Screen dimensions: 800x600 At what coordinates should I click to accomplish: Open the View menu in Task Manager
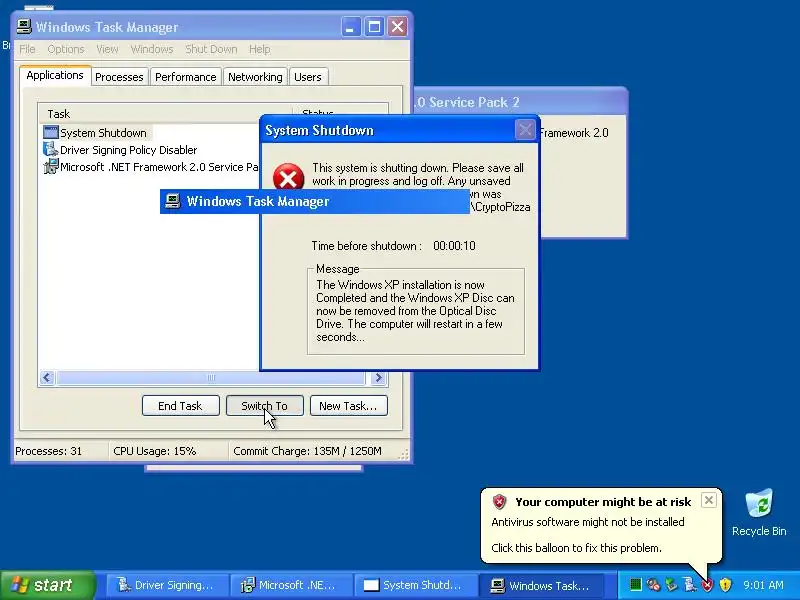[107, 49]
